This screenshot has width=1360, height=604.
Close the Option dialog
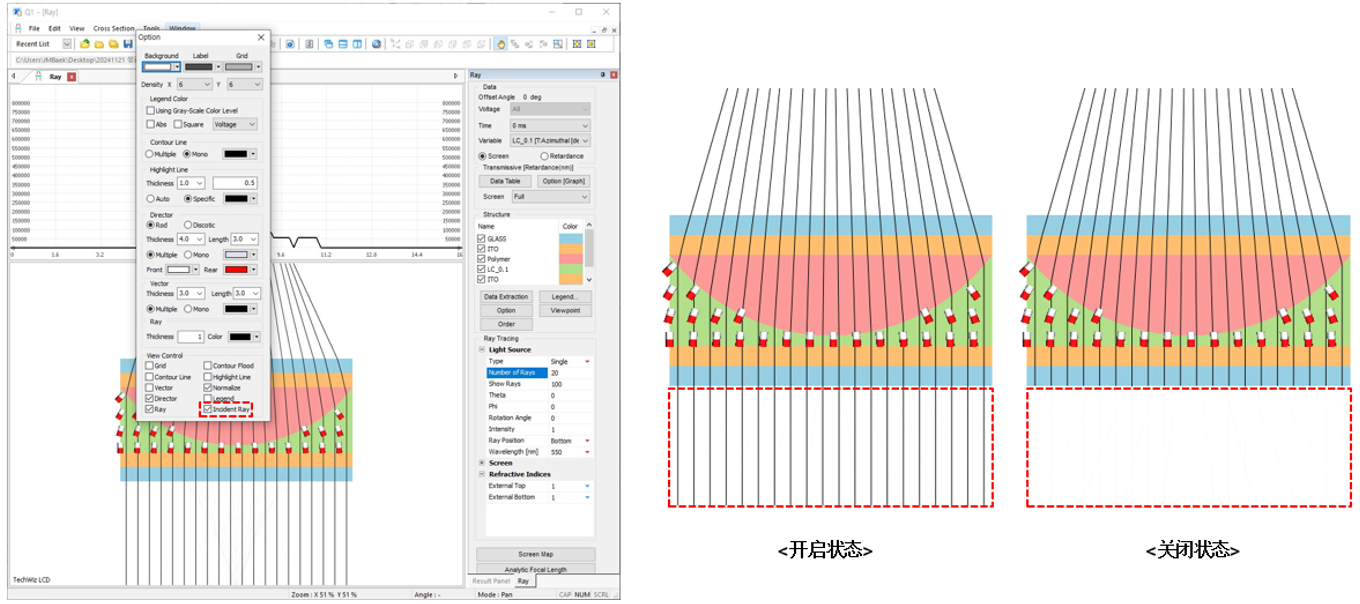point(261,37)
